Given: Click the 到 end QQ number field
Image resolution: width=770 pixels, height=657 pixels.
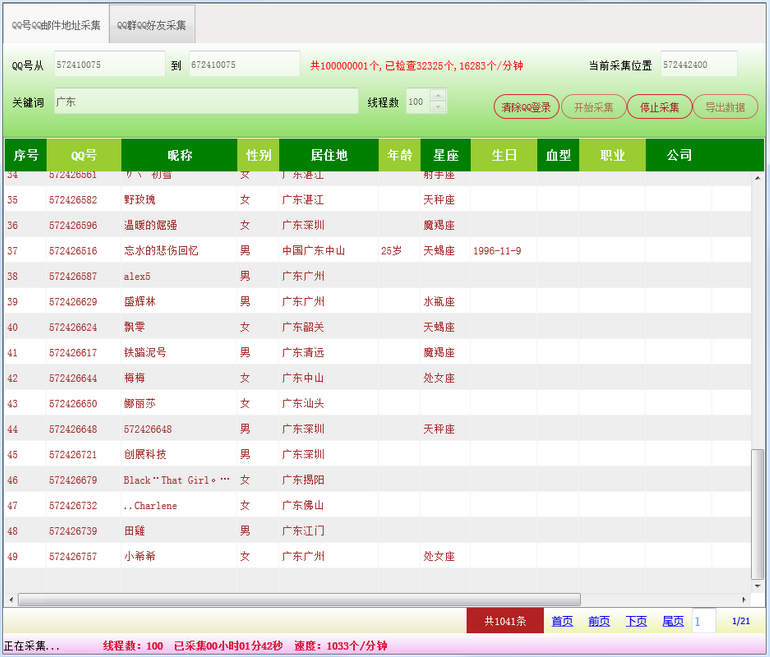Looking at the screenshot, I should coord(244,65).
